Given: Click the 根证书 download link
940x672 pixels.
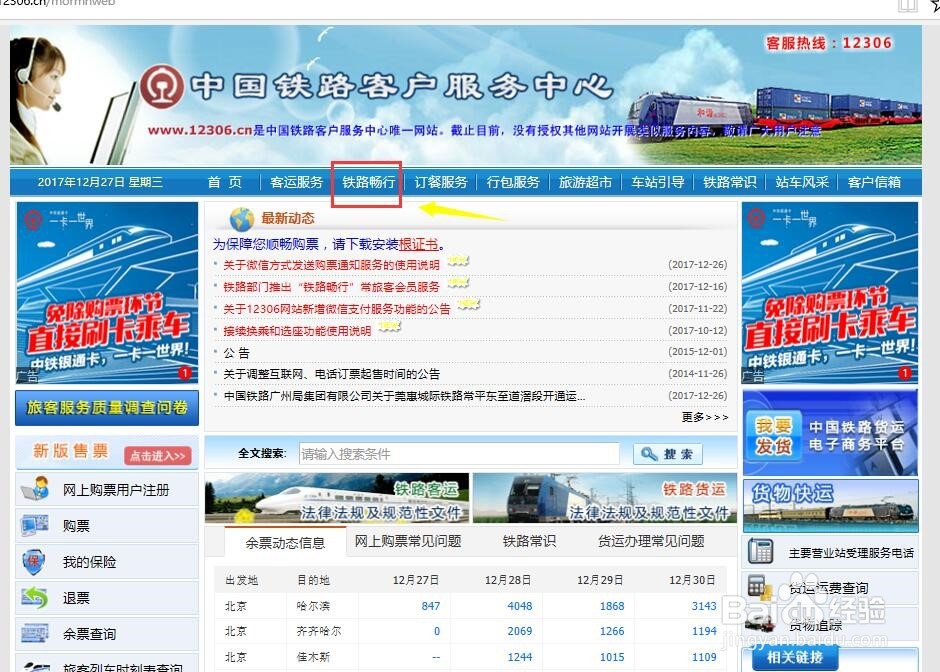Looking at the screenshot, I should point(418,245).
